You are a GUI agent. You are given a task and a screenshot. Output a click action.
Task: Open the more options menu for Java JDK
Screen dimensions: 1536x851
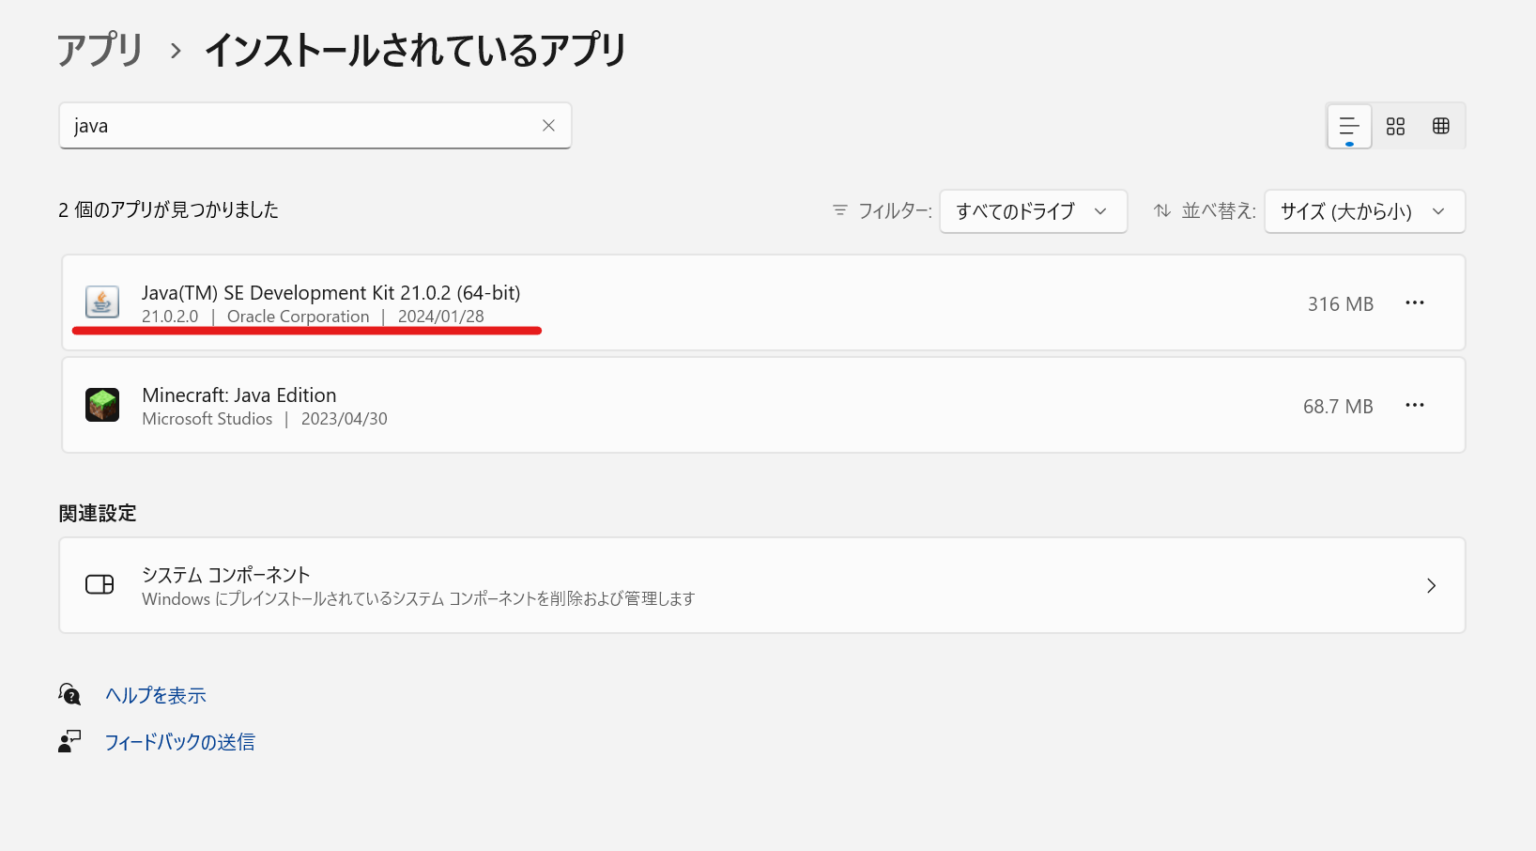click(1414, 303)
